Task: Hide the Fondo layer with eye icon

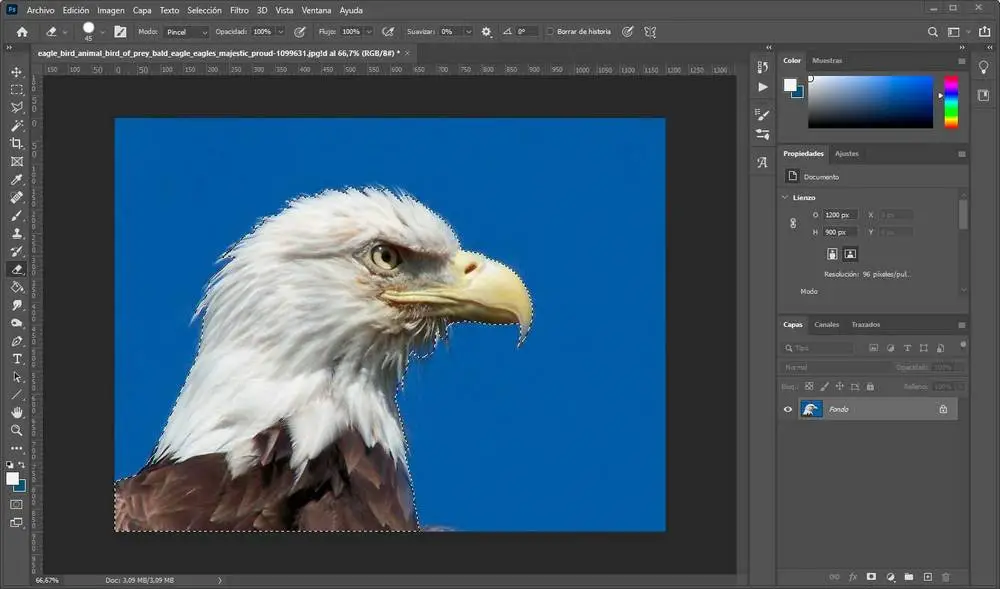Action: [x=788, y=409]
